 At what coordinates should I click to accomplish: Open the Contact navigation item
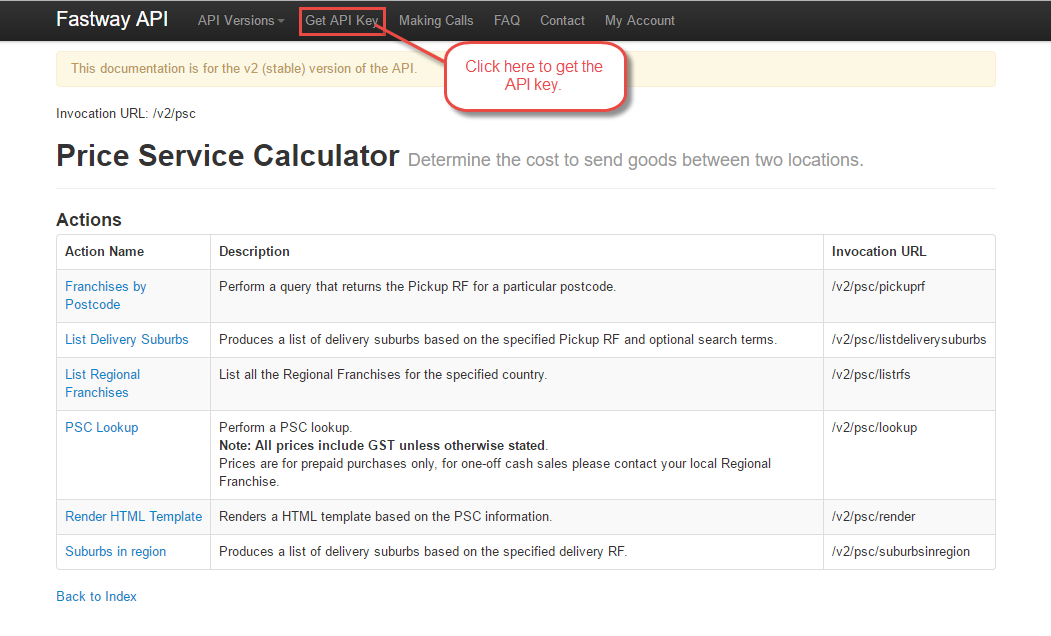562,21
